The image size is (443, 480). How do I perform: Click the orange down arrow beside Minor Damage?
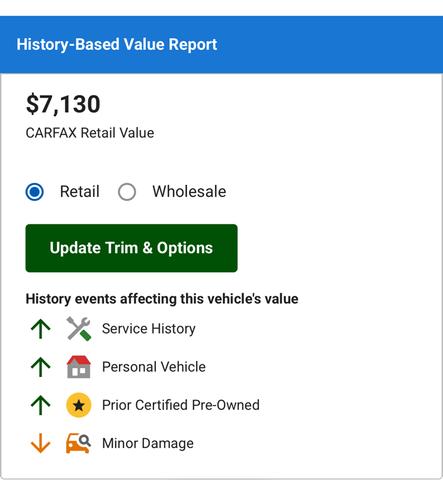tap(40, 443)
